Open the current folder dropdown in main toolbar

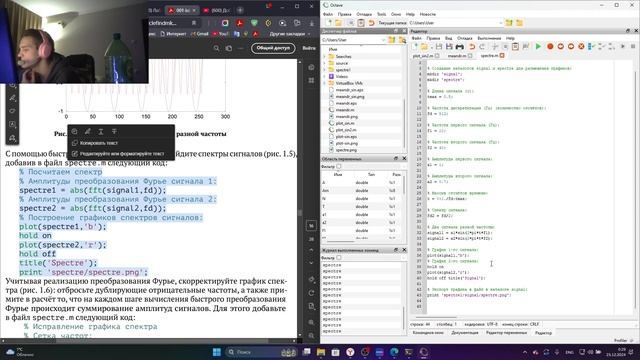point(500,23)
